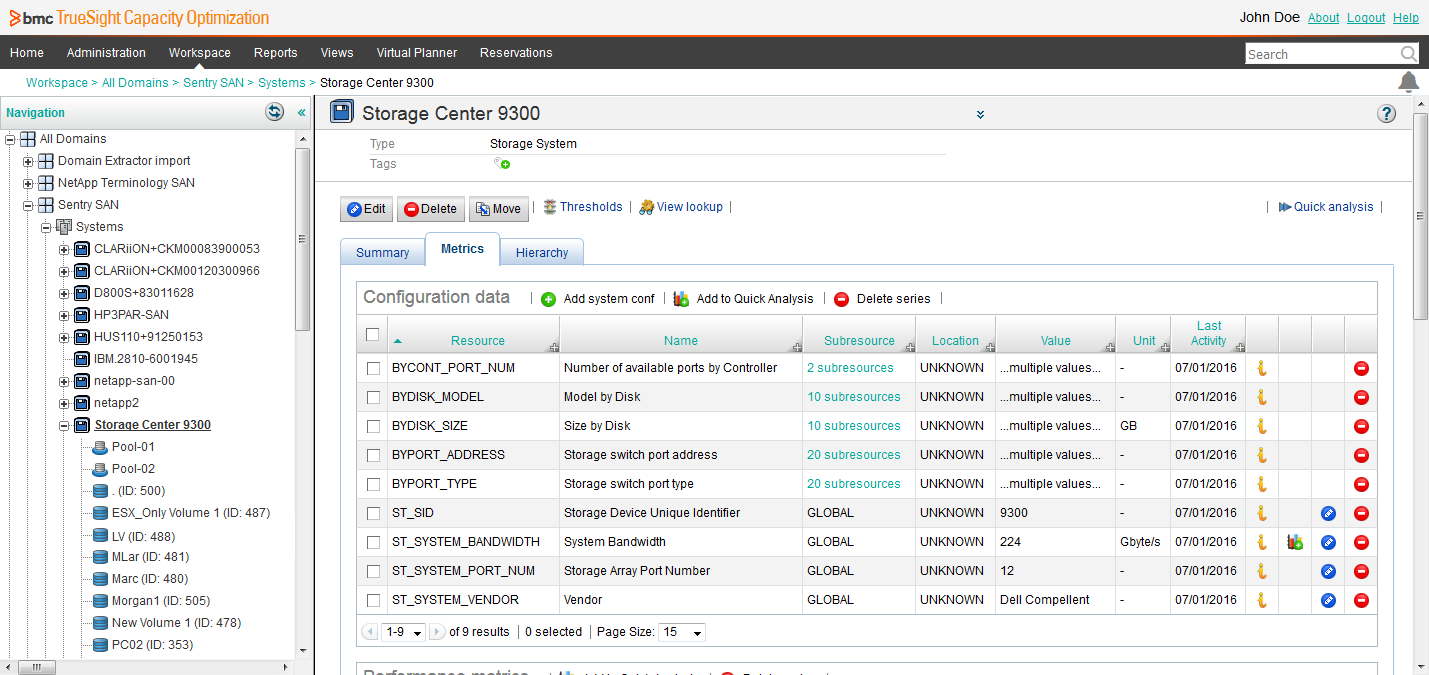Switch to the Summary tab
Viewport: 1429px width, 675px height.
pyautogui.click(x=383, y=252)
